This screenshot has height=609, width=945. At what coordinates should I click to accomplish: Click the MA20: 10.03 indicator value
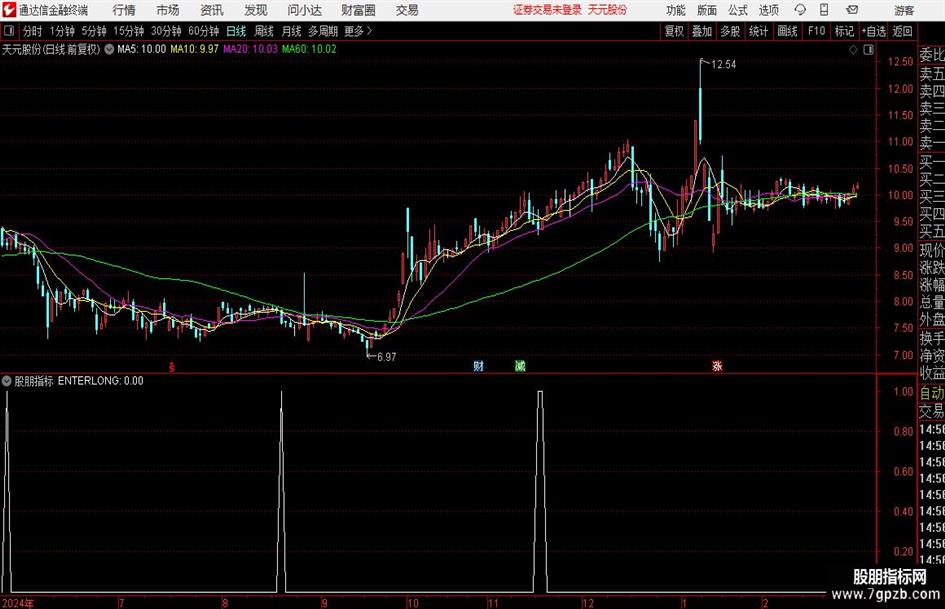tap(250, 49)
